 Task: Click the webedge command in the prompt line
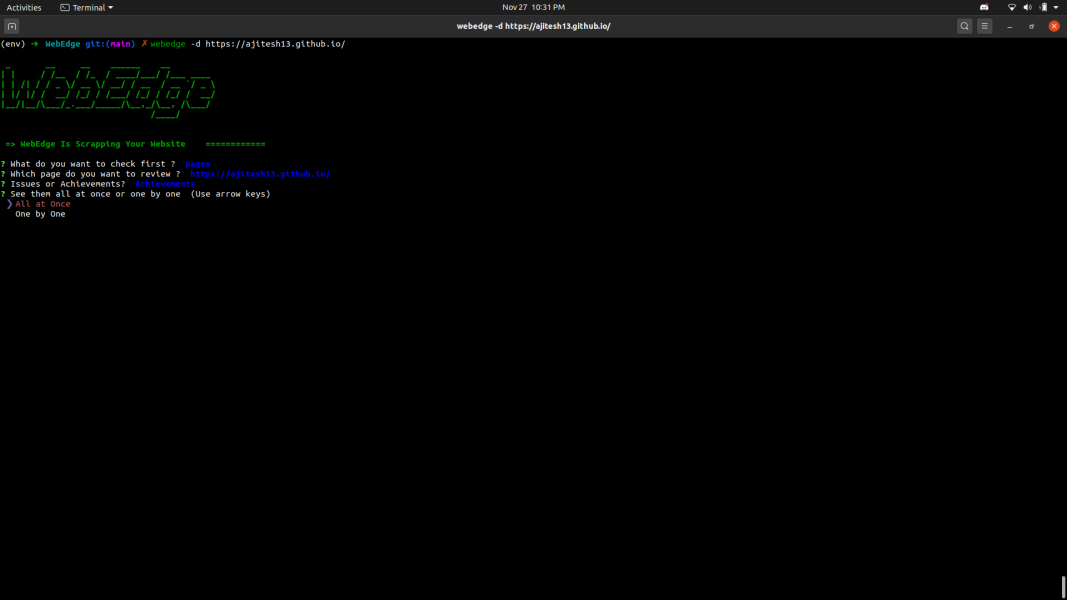(x=167, y=44)
